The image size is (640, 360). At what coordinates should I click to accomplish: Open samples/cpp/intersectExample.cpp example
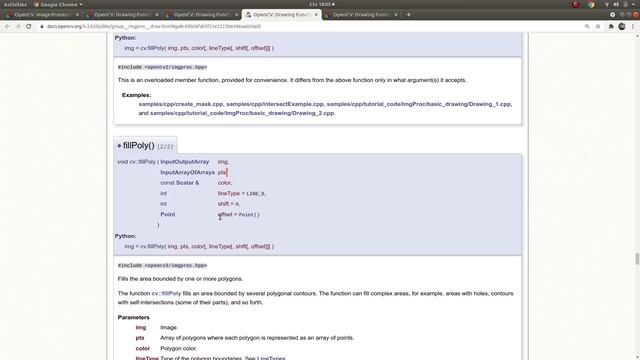point(275,104)
